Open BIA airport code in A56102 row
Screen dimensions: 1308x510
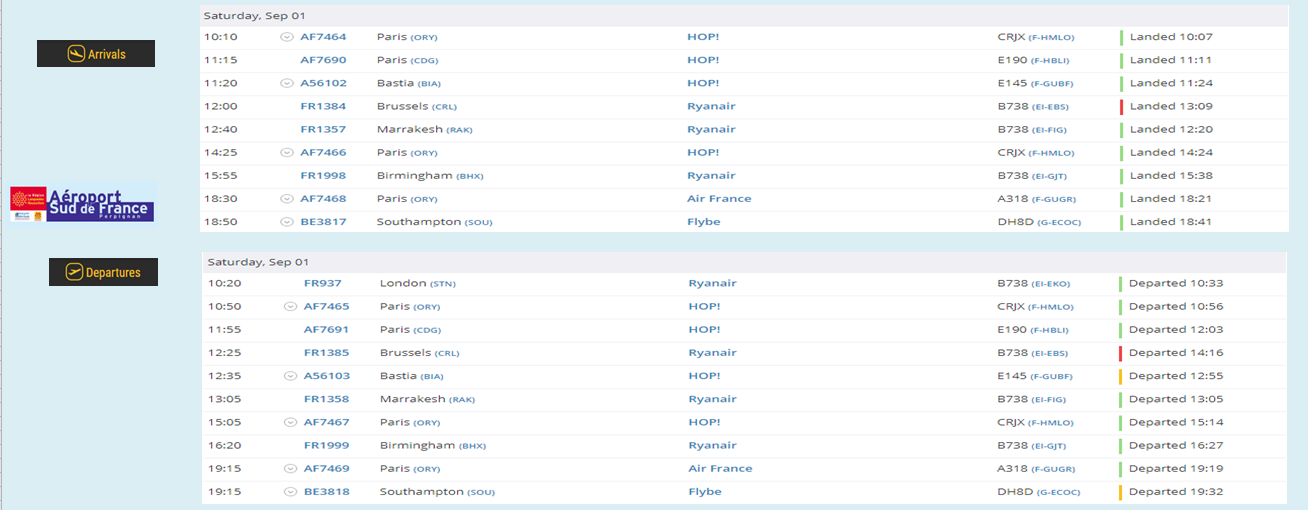coord(430,84)
